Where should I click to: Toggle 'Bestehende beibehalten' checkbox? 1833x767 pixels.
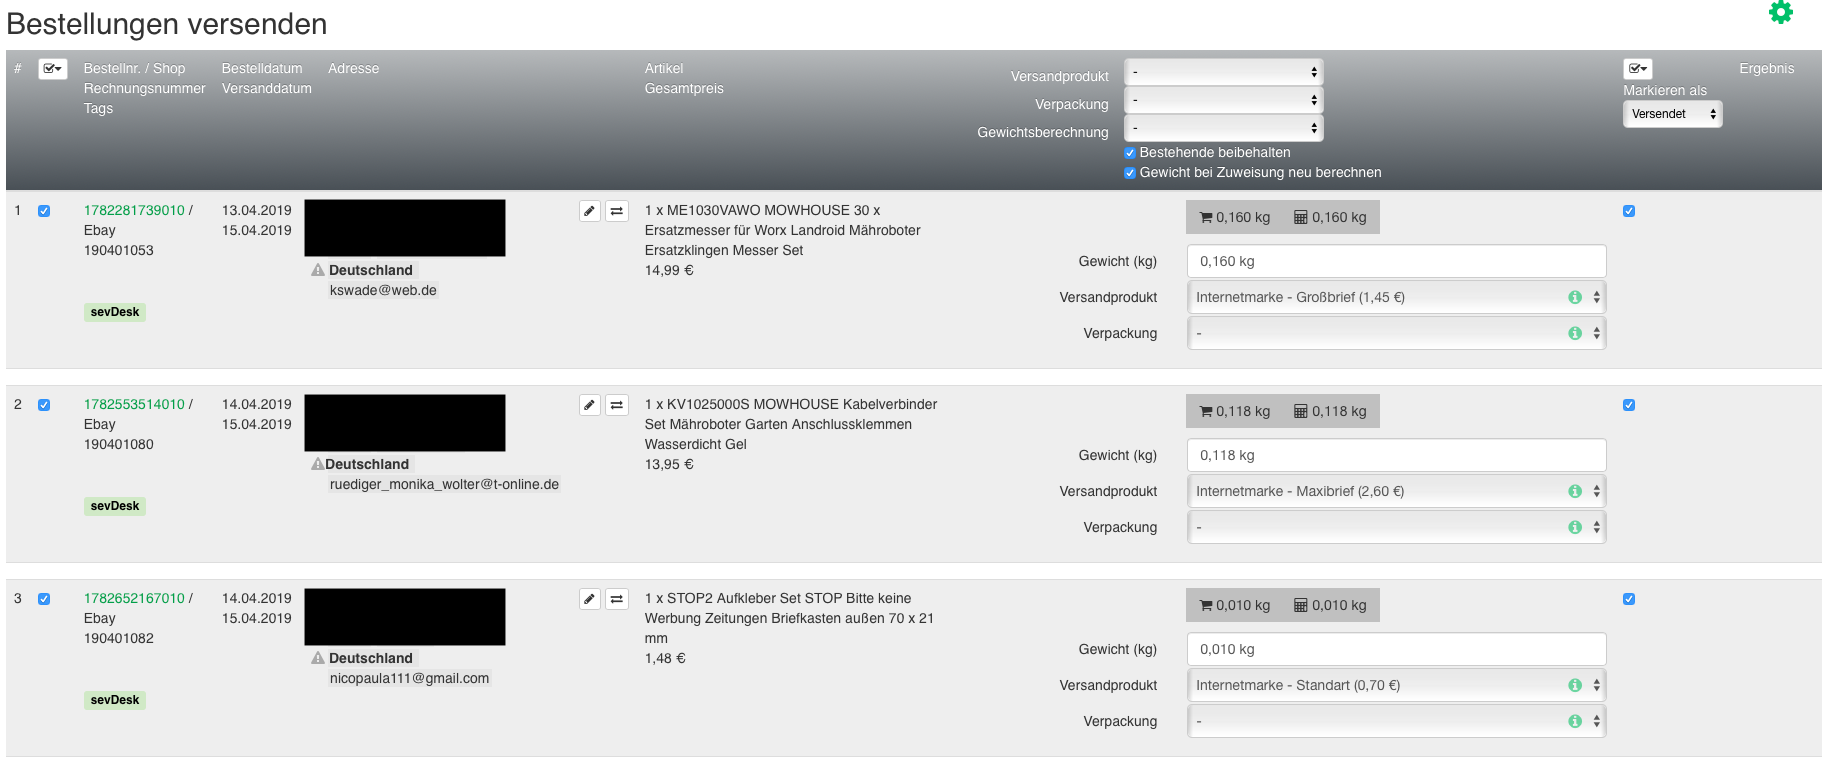(1130, 153)
